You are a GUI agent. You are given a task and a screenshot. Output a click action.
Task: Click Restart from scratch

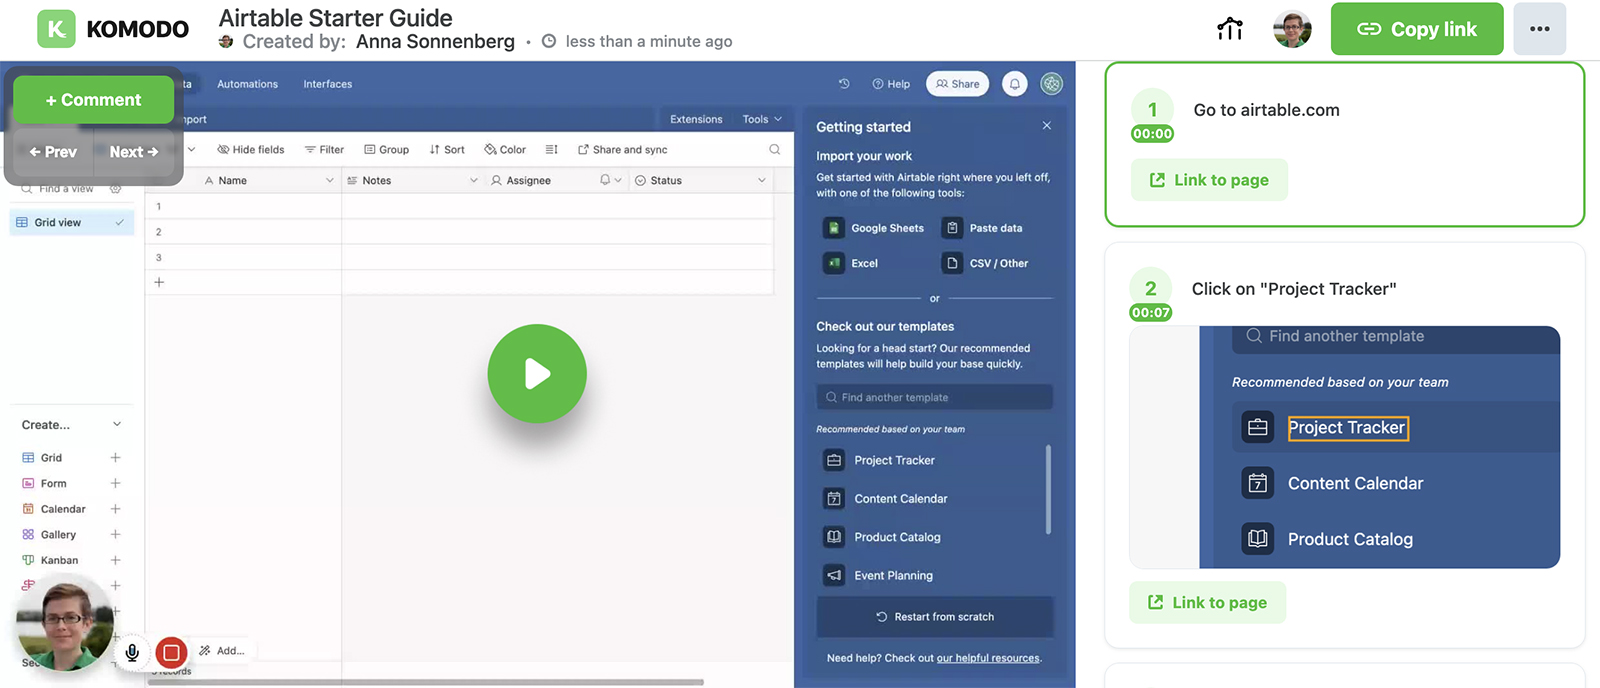tap(935, 617)
